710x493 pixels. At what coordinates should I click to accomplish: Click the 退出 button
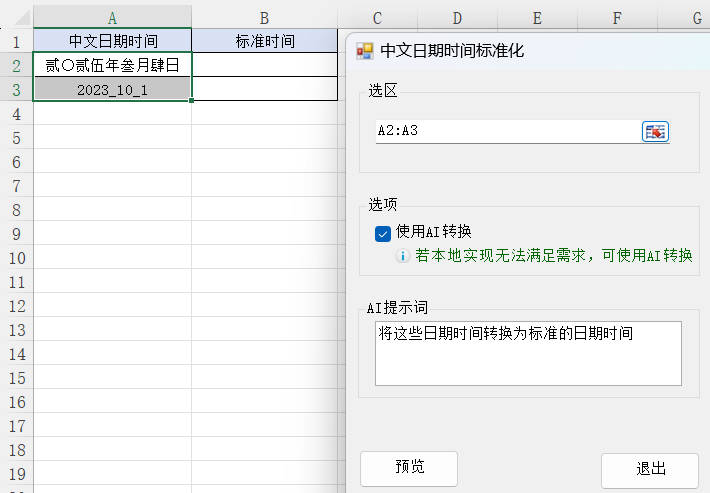click(x=650, y=469)
